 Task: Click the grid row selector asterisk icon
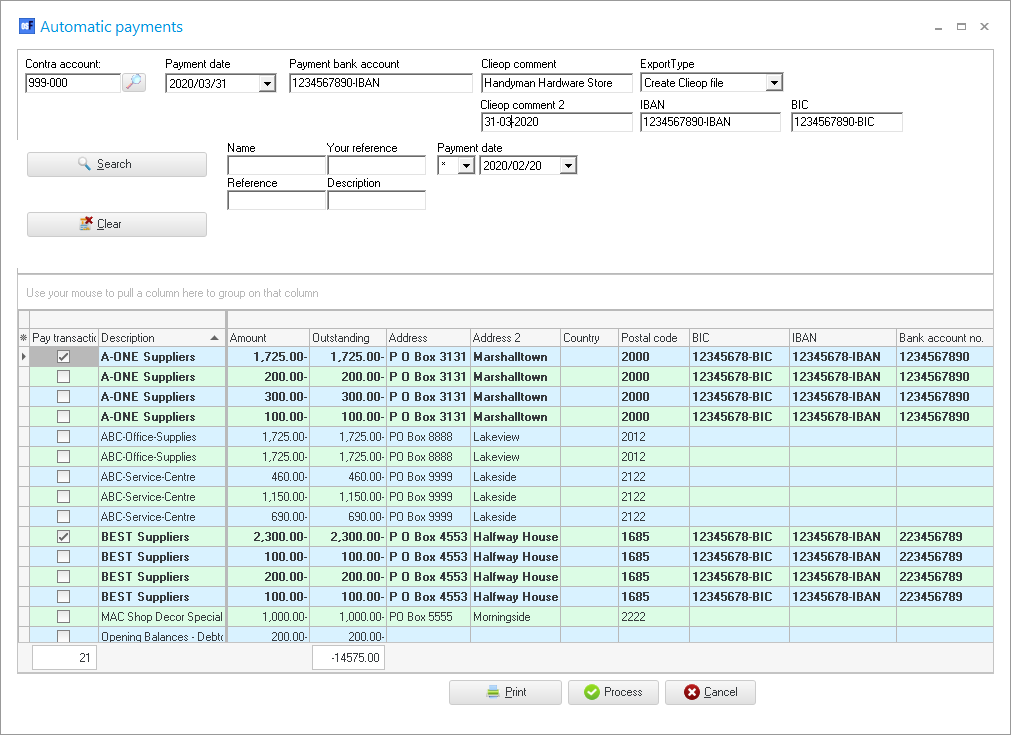[23, 338]
